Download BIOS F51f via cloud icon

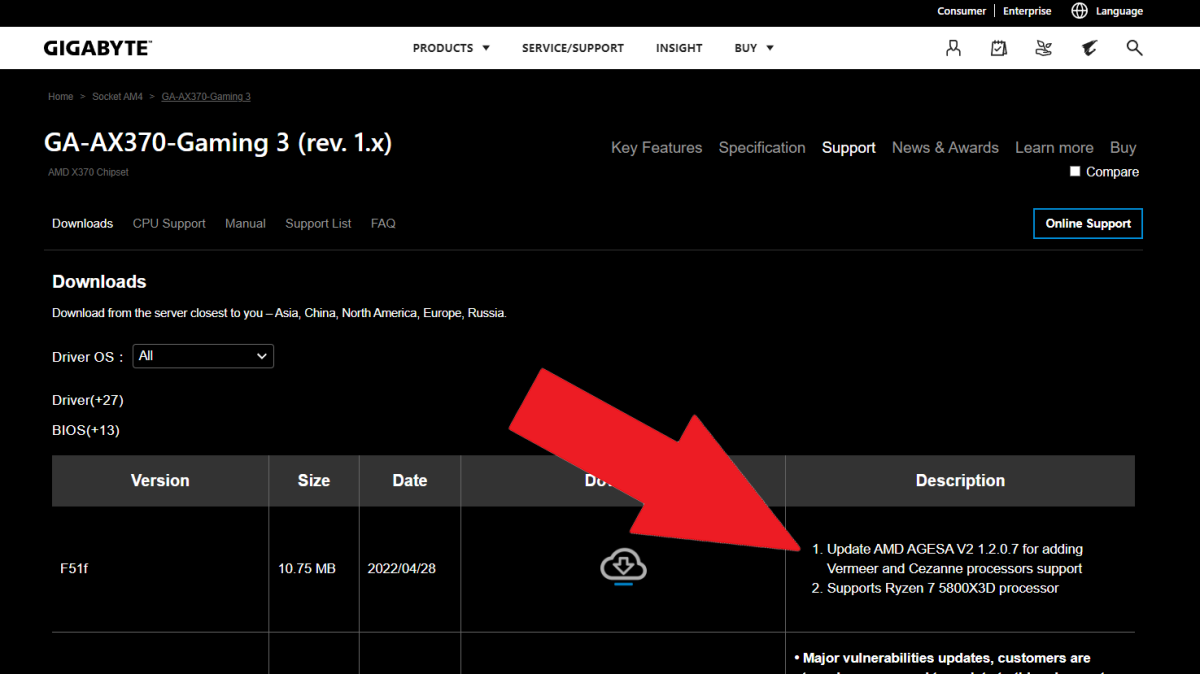pos(623,567)
